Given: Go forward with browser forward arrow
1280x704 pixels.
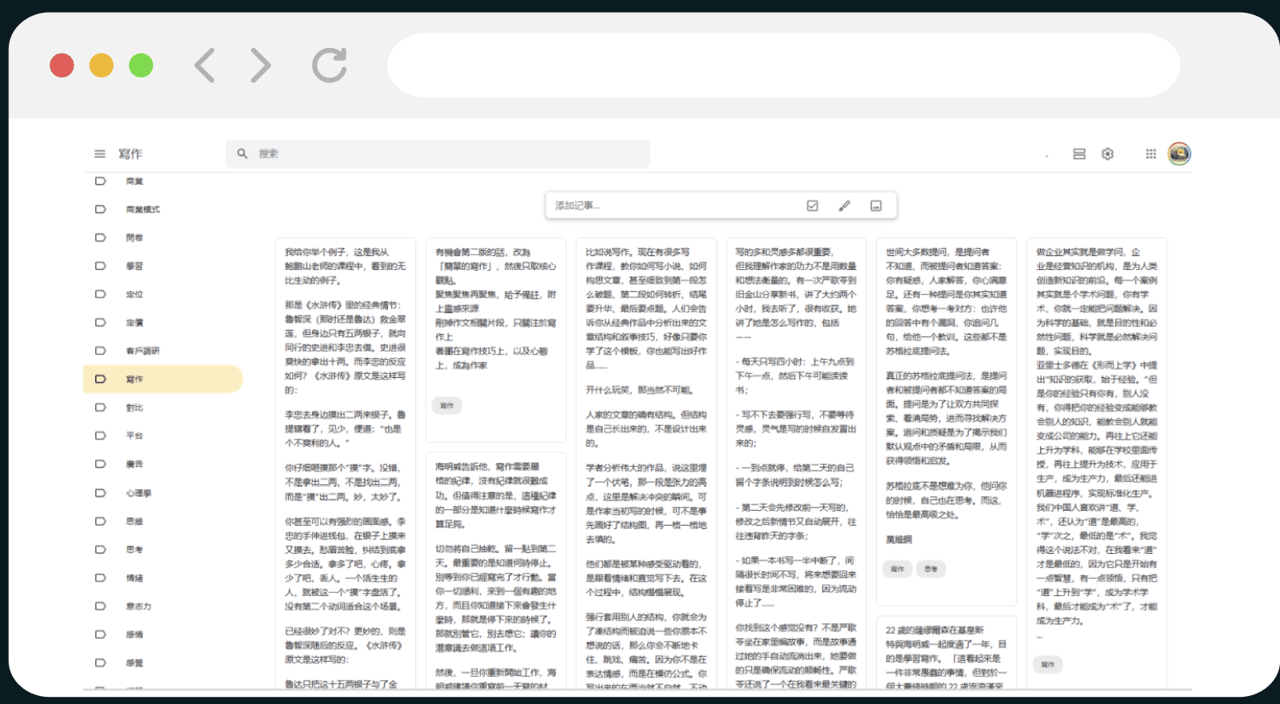Looking at the screenshot, I should click(260, 66).
